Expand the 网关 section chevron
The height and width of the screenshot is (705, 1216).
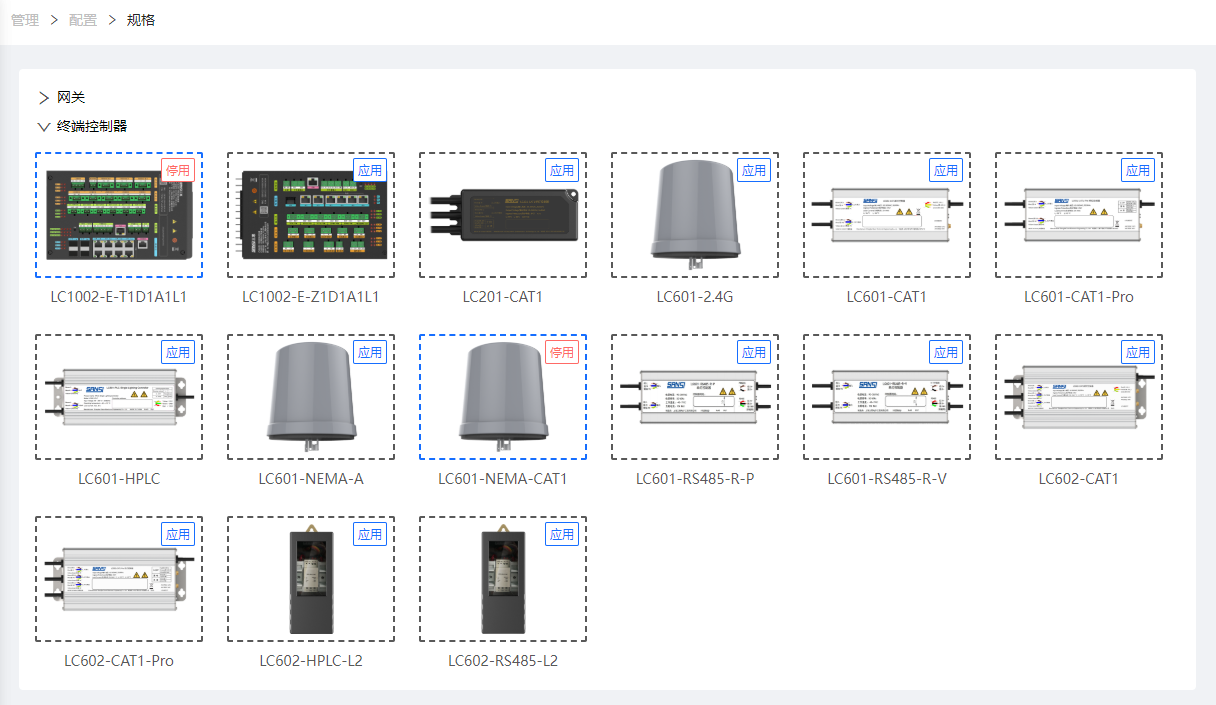pyautogui.click(x=43, y=98)
